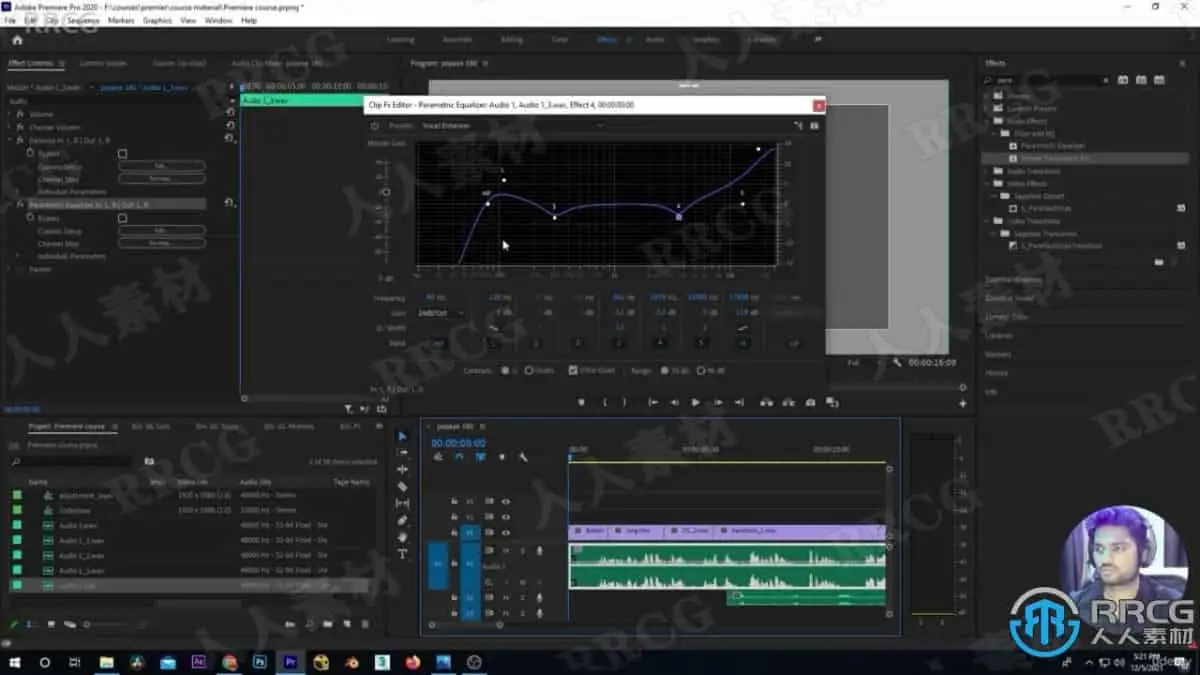
Task: Select the 96 dB range radio button
Action: pyautogui.click(x=702, y=370)
